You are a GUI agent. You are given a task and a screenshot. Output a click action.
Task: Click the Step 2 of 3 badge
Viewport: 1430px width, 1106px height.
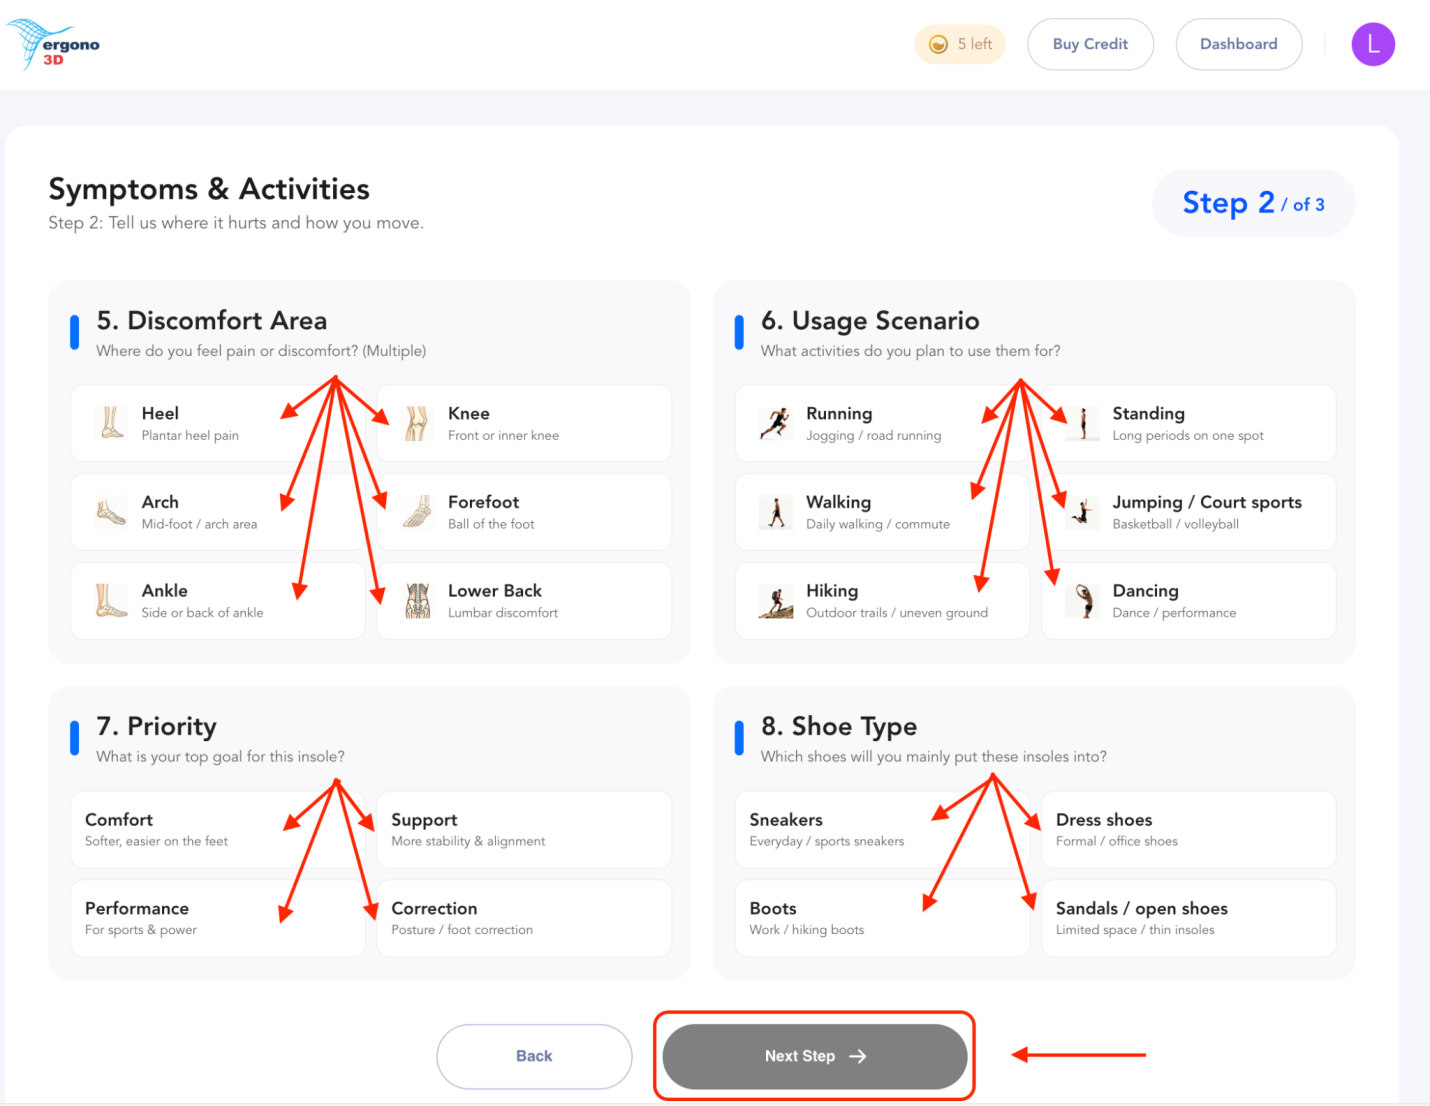(1253, 202)
